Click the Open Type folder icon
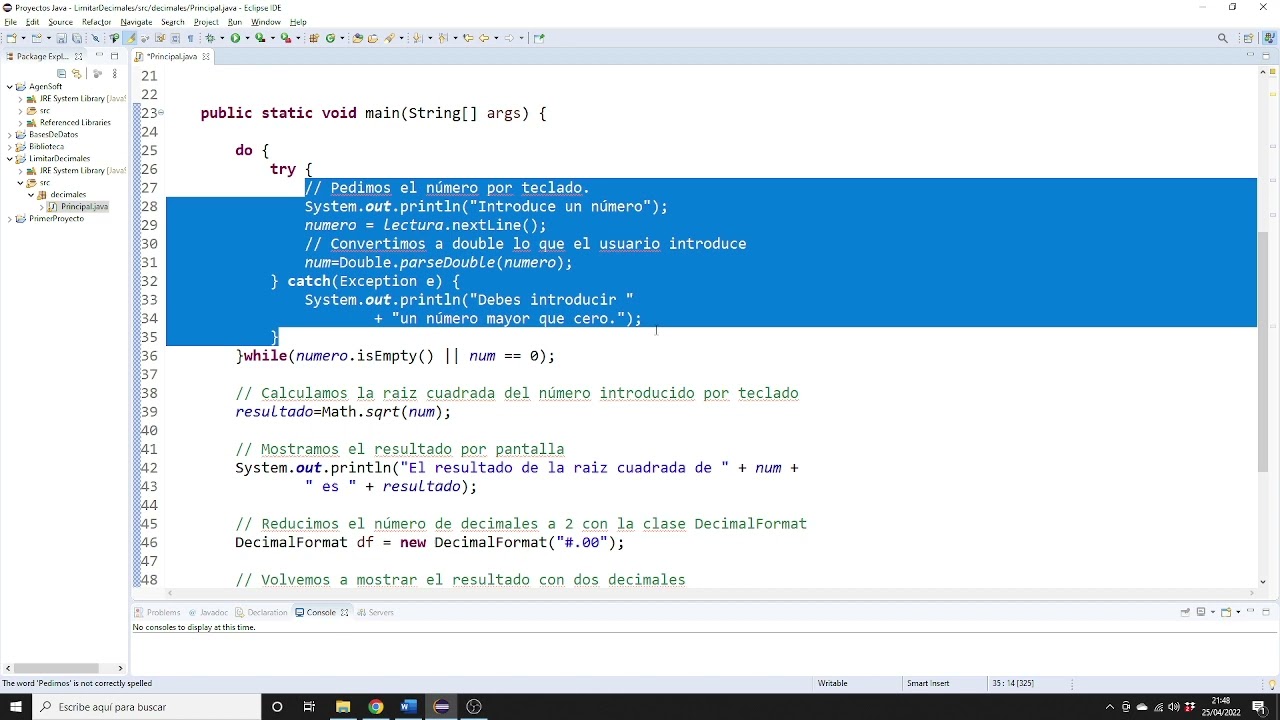This screenshot has height=720, width=1280. [x=358, y=38]
